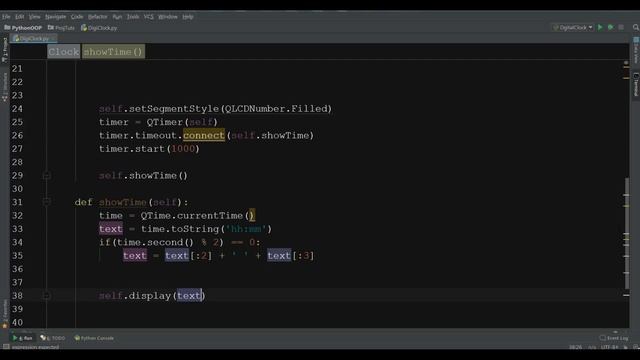Screen dimensions: 640x360
Task: Open the Terminal side panel
Action: pyautogui.click(x=636, y=84)
